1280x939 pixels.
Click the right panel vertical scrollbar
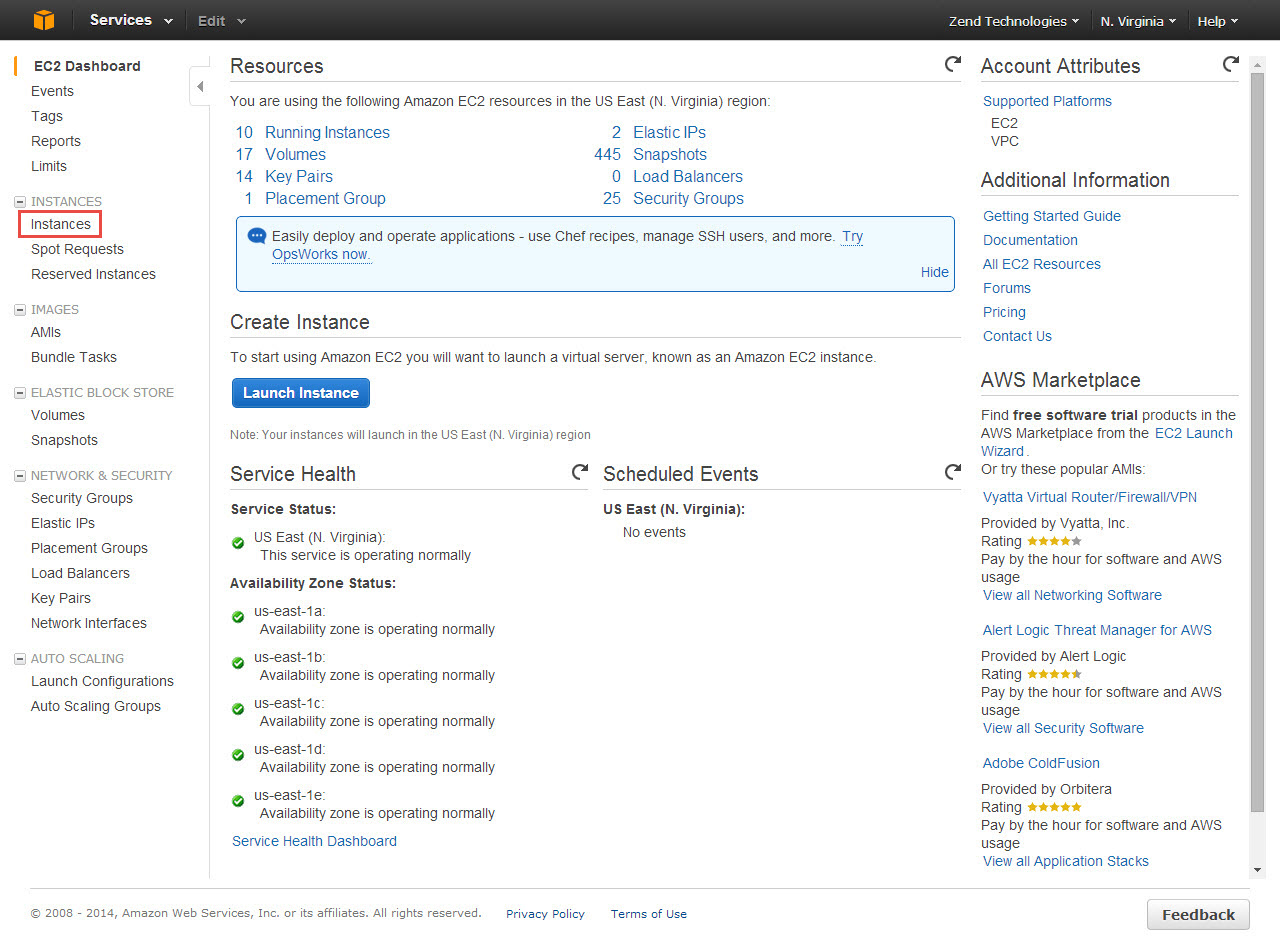tap(1257, 440)
